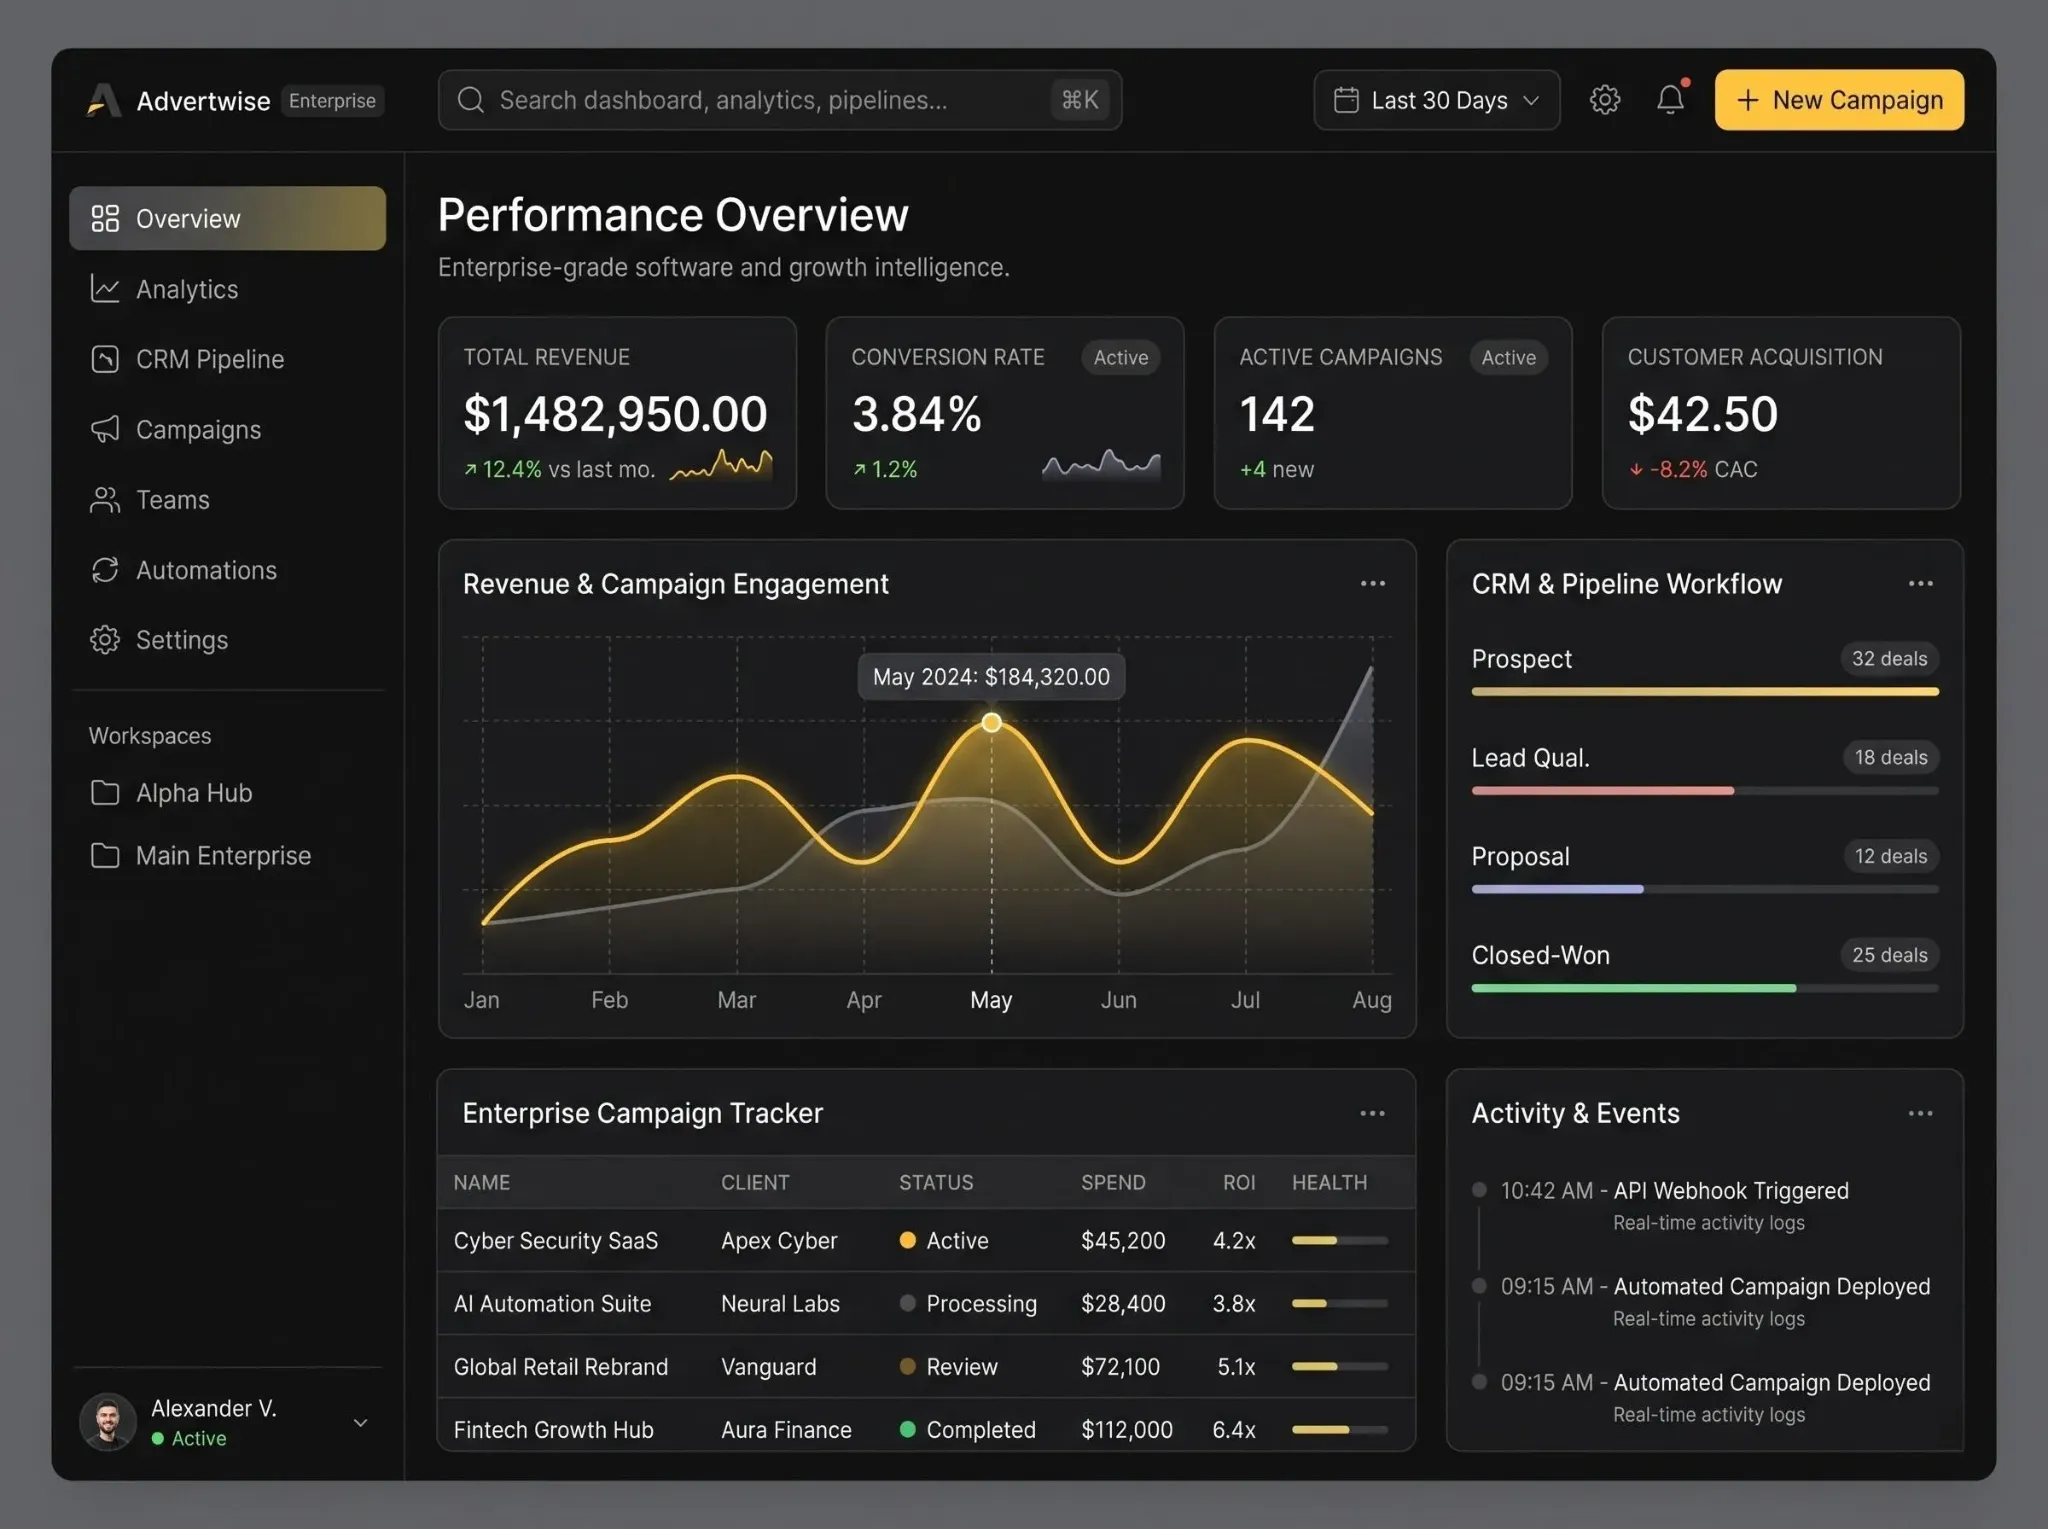Open the Last 30 Days dropdown
2048x1529 pixels.
tap(1436, 100)
